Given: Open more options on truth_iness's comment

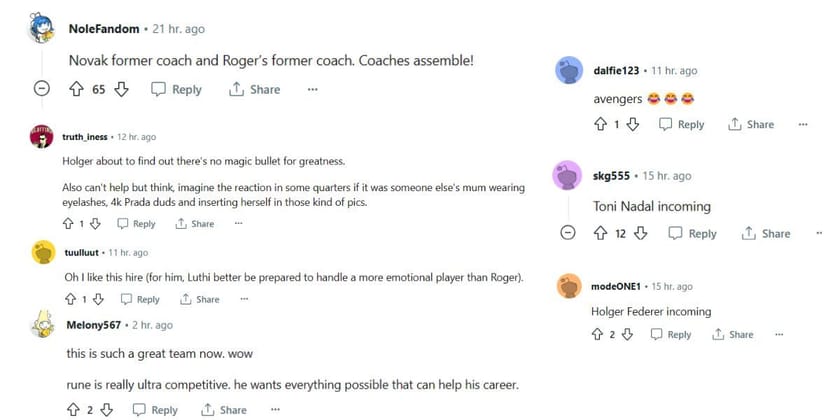Looking at the screenshot, I should coord(238,224).
